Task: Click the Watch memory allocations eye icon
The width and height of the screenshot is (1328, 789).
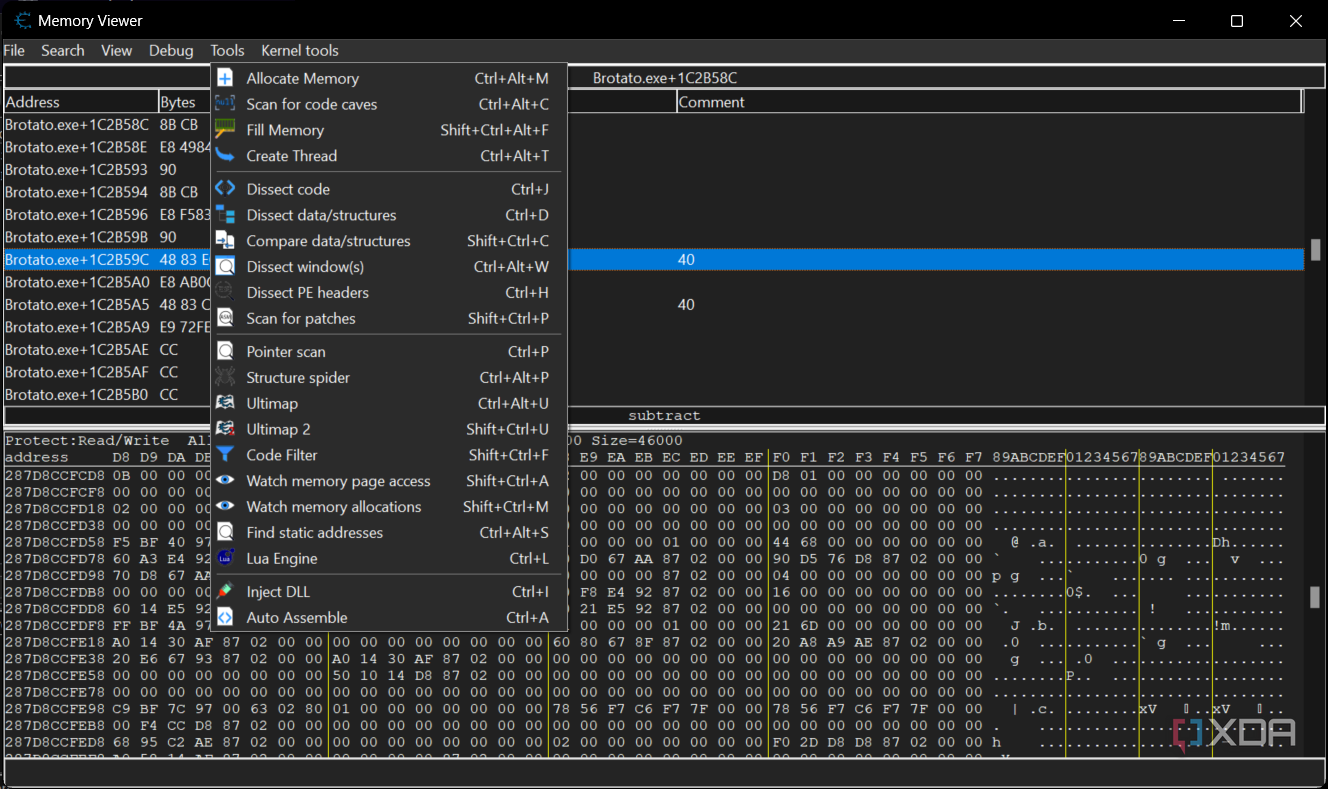Action: tap(226, 507)
